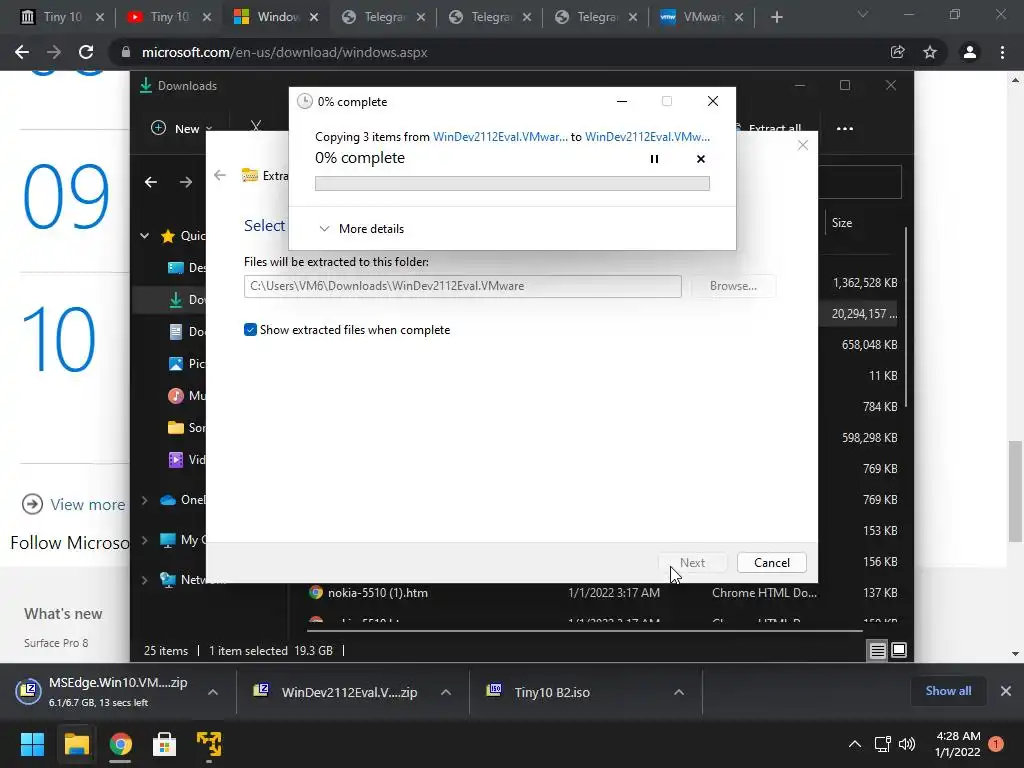Uncheck Show extracted files when complete
This screenshot has height=768, width=1024.
click(250, 330)
